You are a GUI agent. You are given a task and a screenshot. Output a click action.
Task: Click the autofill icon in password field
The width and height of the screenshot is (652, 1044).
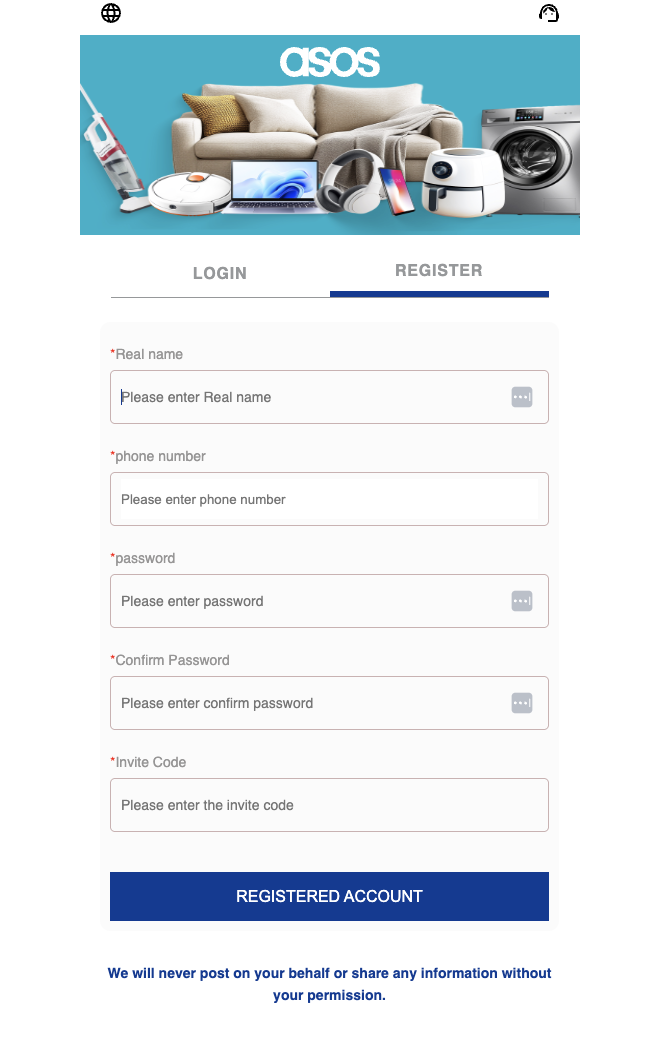[x=521, y=601]
